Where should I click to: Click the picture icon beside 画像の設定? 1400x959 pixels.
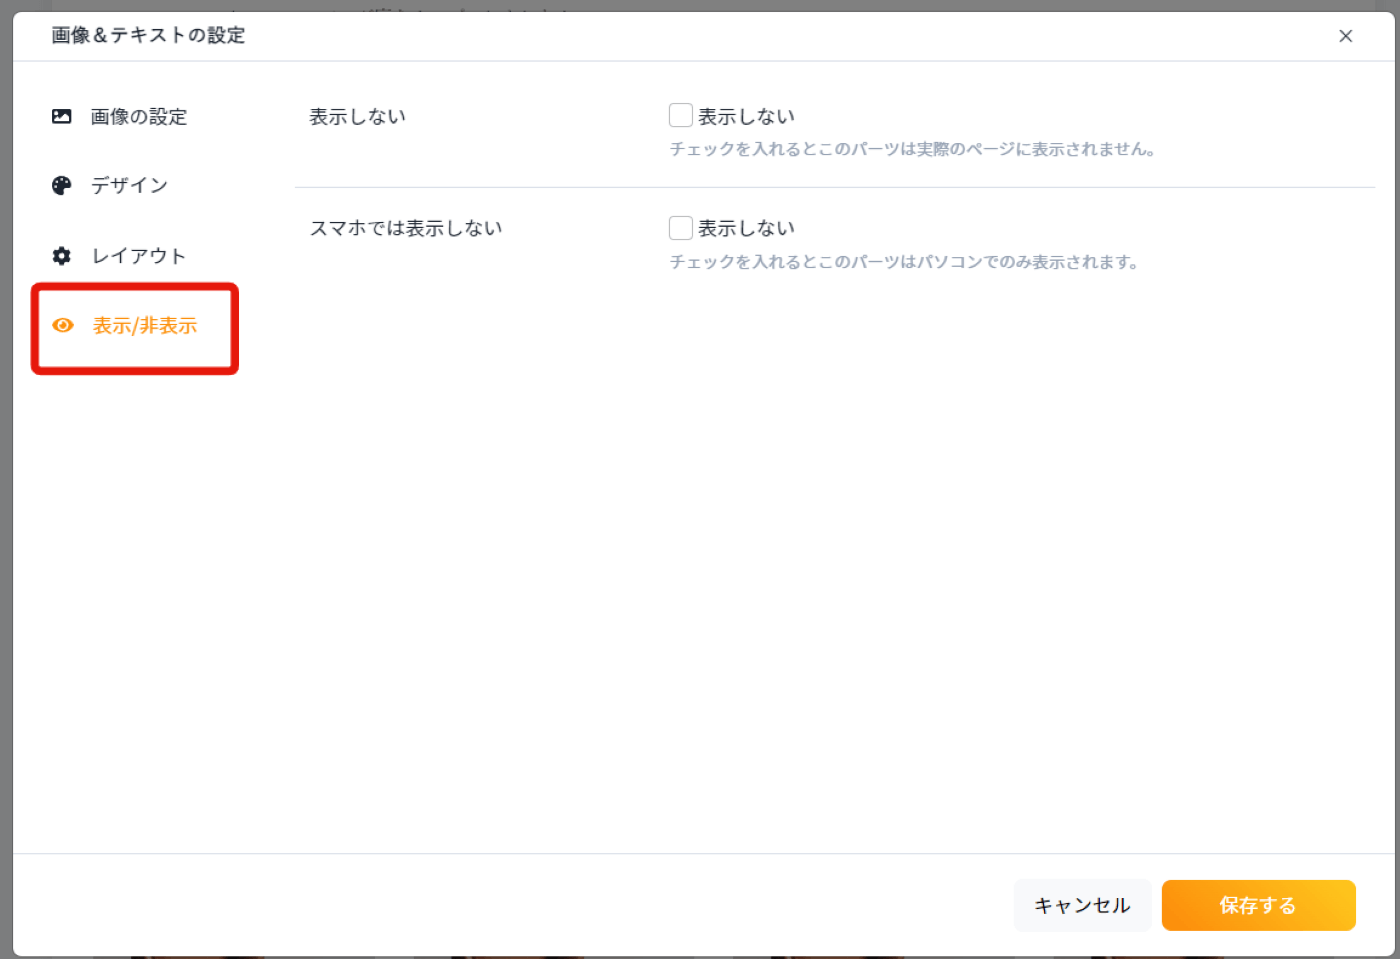coord(62,116)
